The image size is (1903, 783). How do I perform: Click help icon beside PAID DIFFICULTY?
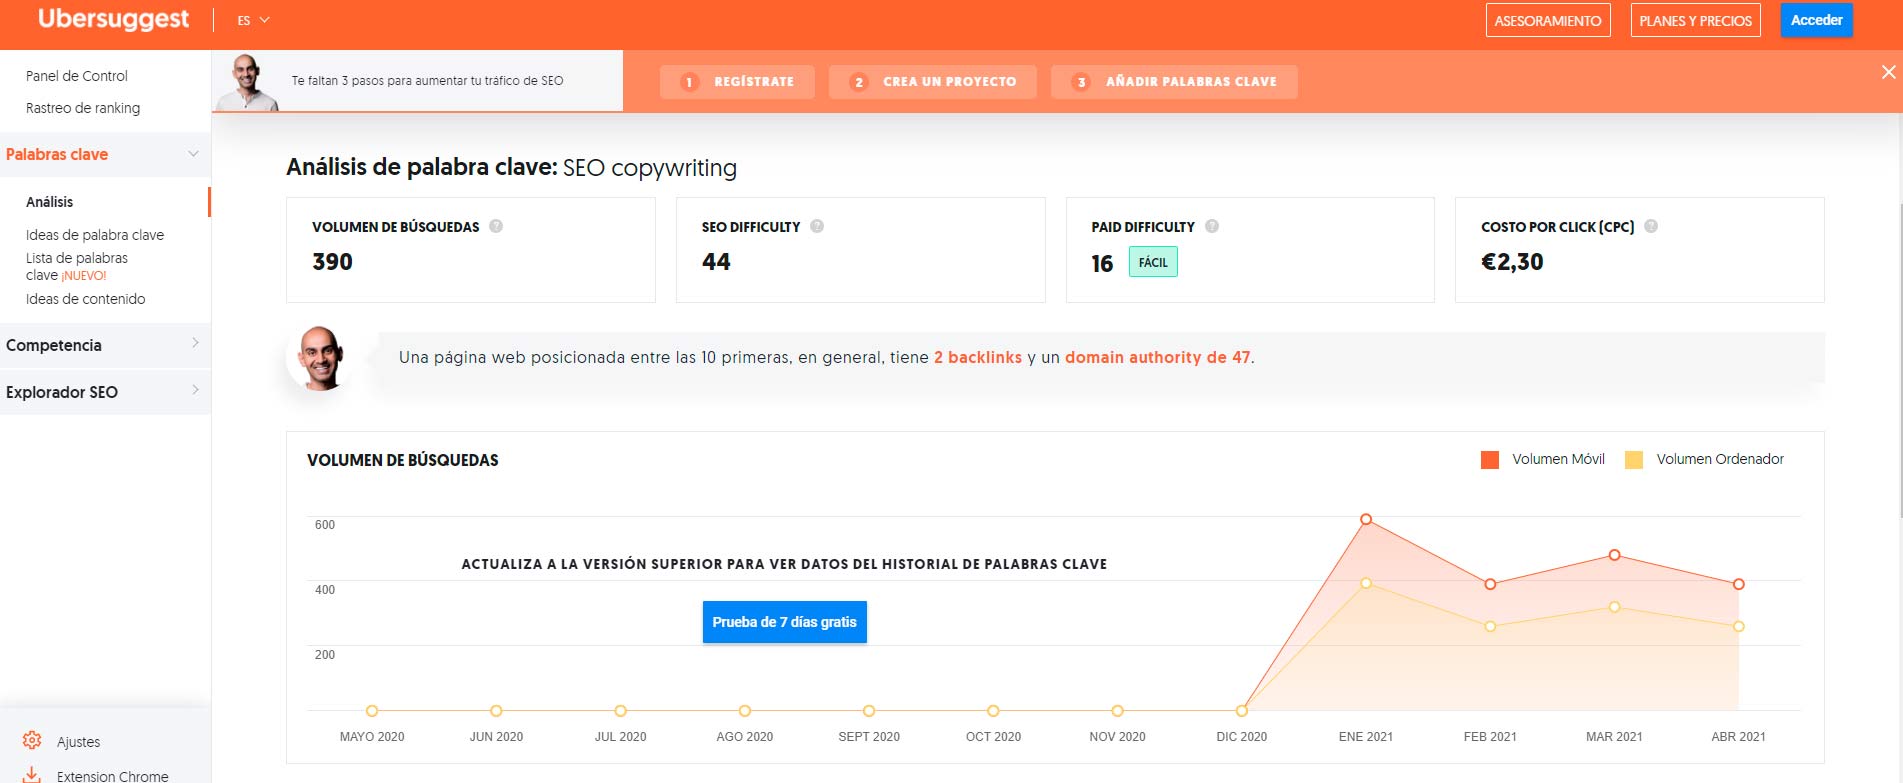pos(1212,226)
